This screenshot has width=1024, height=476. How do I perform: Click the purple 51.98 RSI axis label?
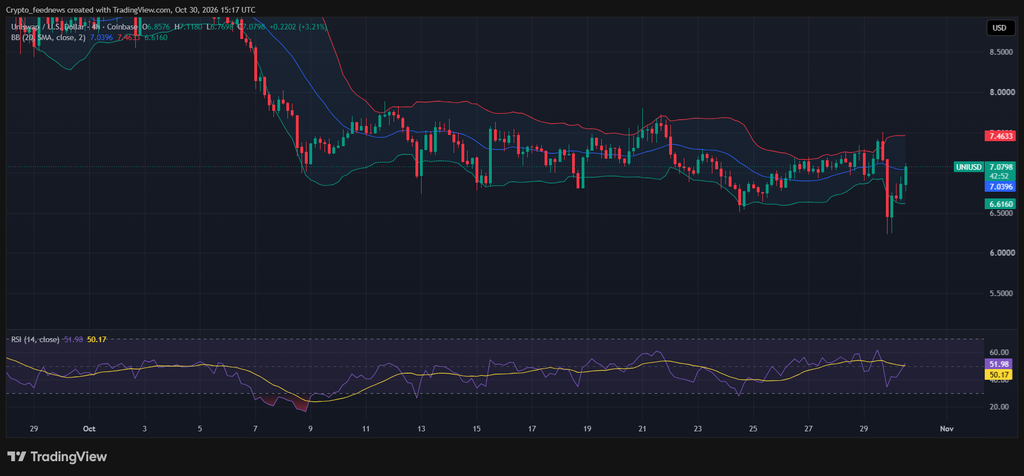[x=997, y=364]
